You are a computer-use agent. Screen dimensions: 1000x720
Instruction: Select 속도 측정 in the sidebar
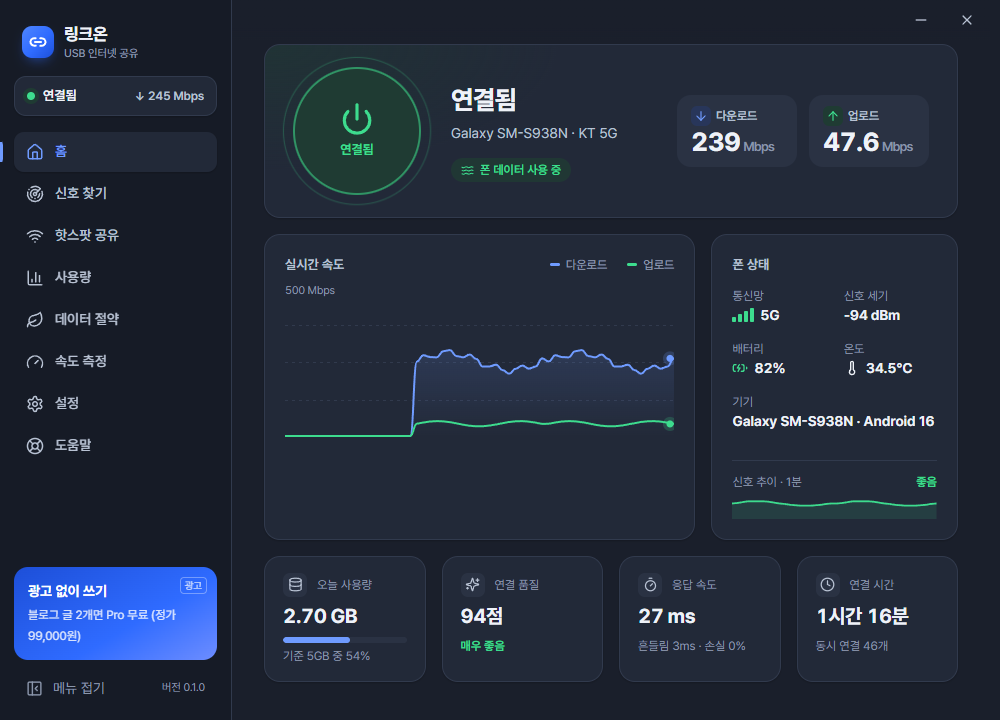pos(115,362)
